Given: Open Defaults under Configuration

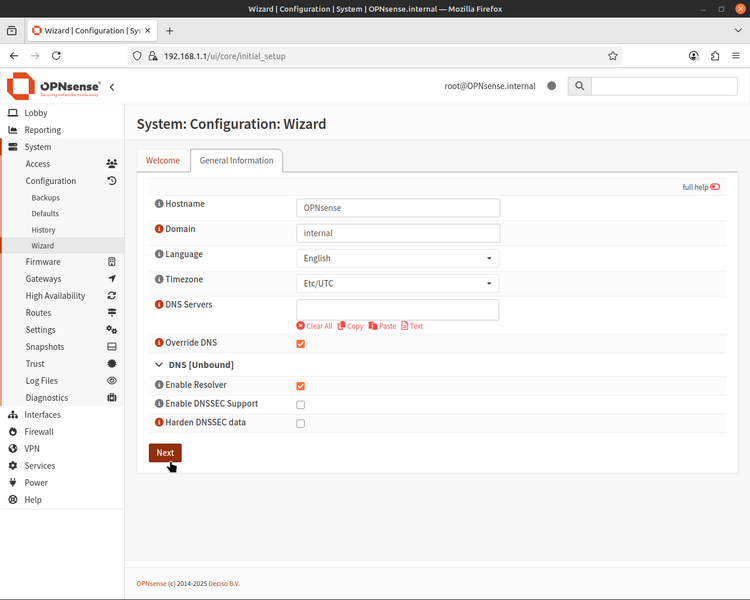Looking at the screenshot, I should pyautogui.click(x=45, y=213).
